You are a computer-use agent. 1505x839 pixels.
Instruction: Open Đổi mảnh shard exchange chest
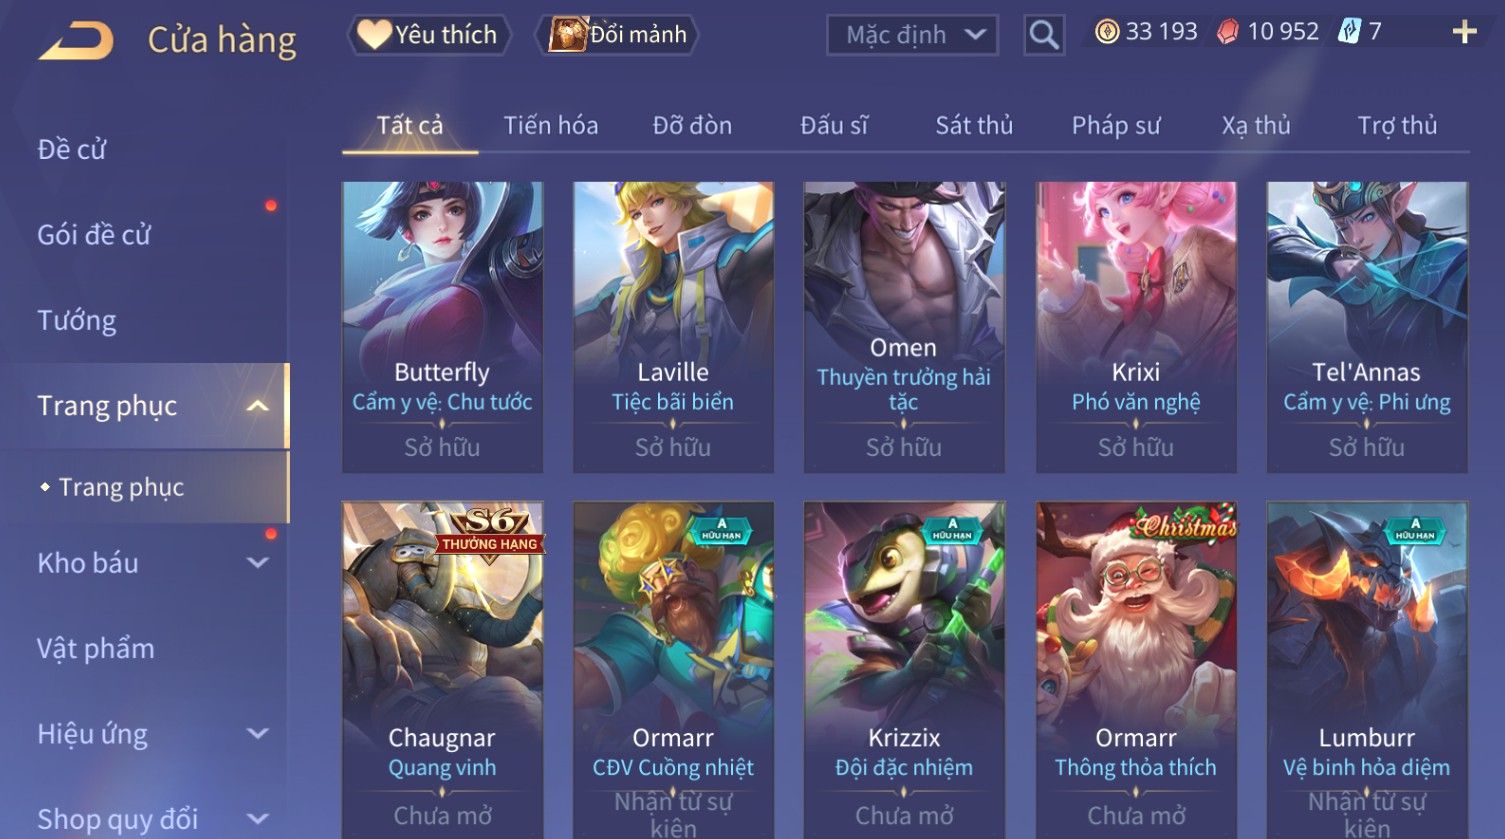tap(617, 35)
